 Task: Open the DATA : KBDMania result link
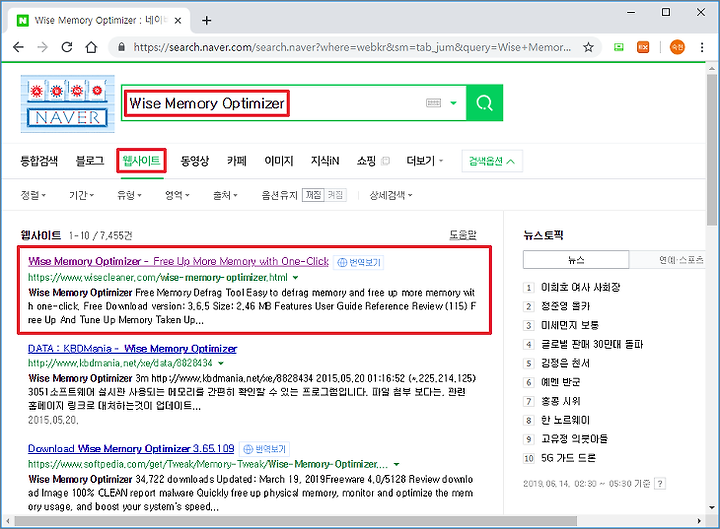tap(132, 349)
